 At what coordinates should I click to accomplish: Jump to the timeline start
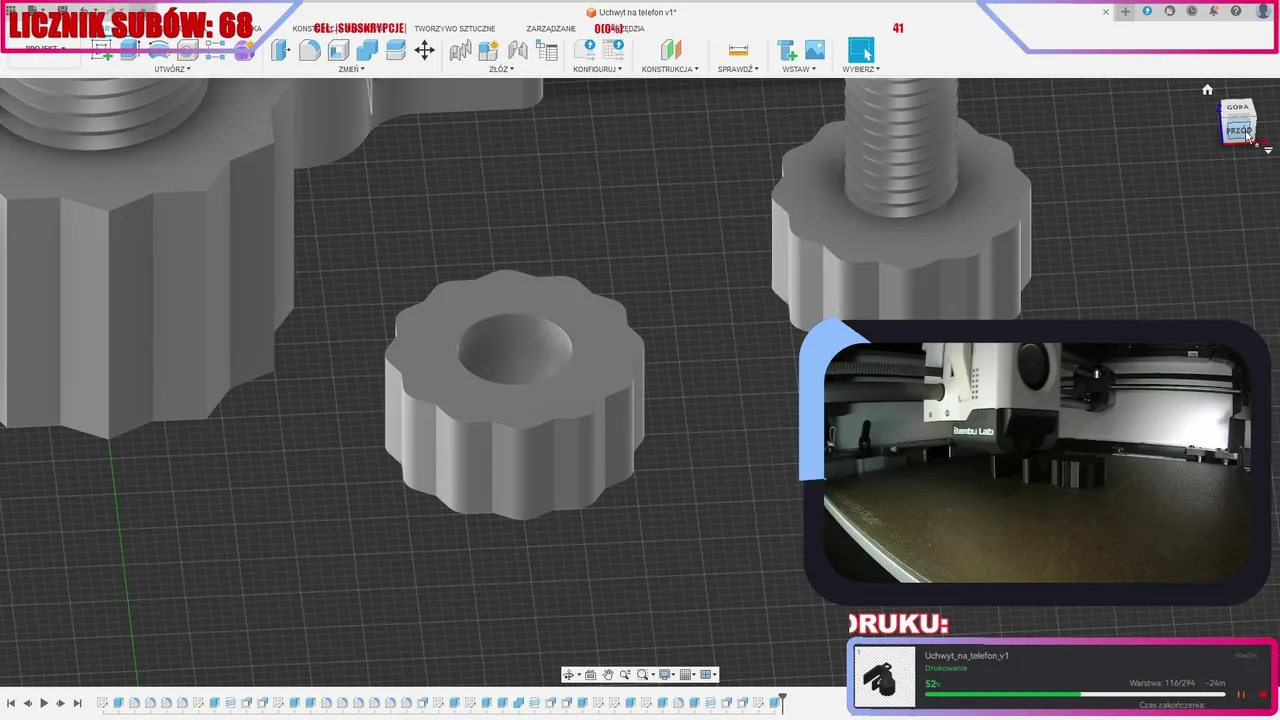point(10,703)
